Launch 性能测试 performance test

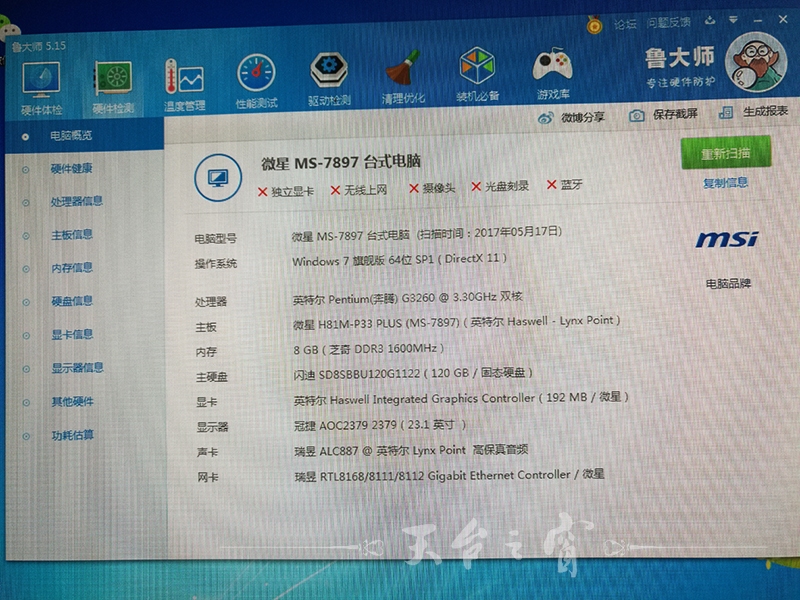pos(256,82)
